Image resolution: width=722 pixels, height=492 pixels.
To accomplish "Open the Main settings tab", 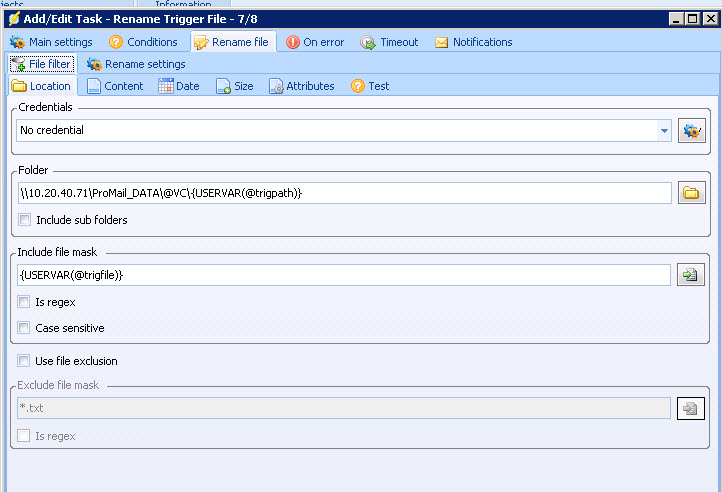I will 51,42.
